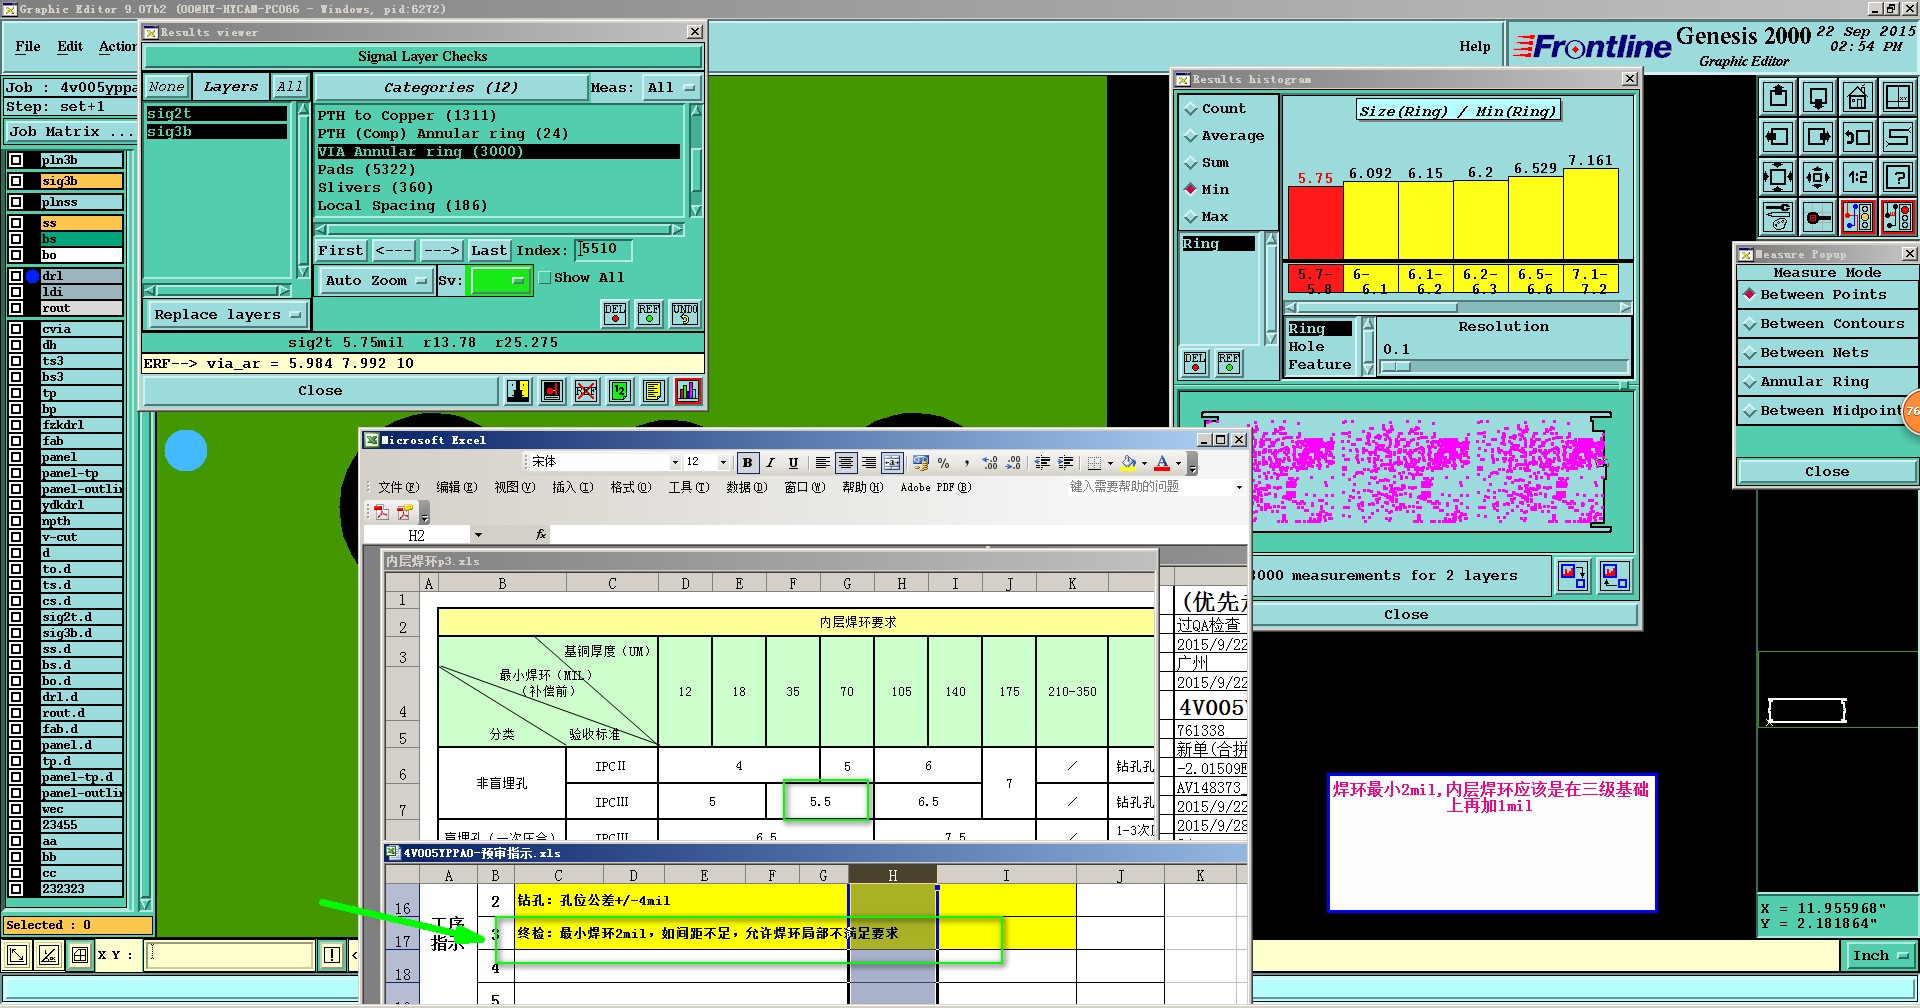The width and height of the screenshot is (1920, 1008).
Task: Open the Excel Adobe PDF(B) menu
Action: 935,488
